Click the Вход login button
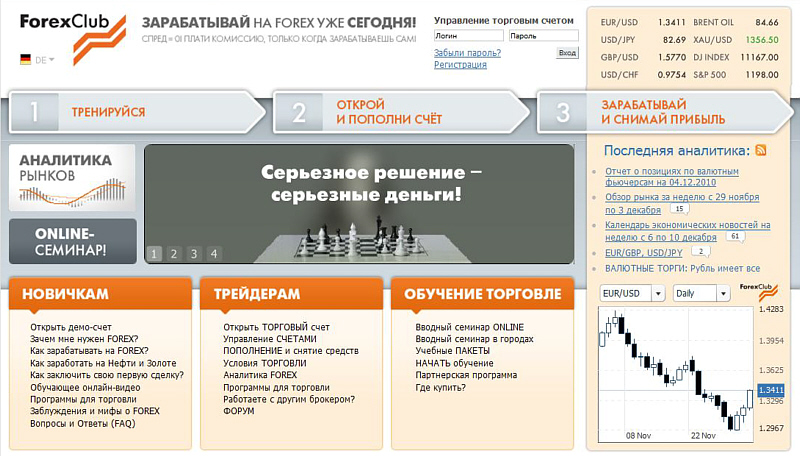Screen dimensions: 800x456 (567, 53)
